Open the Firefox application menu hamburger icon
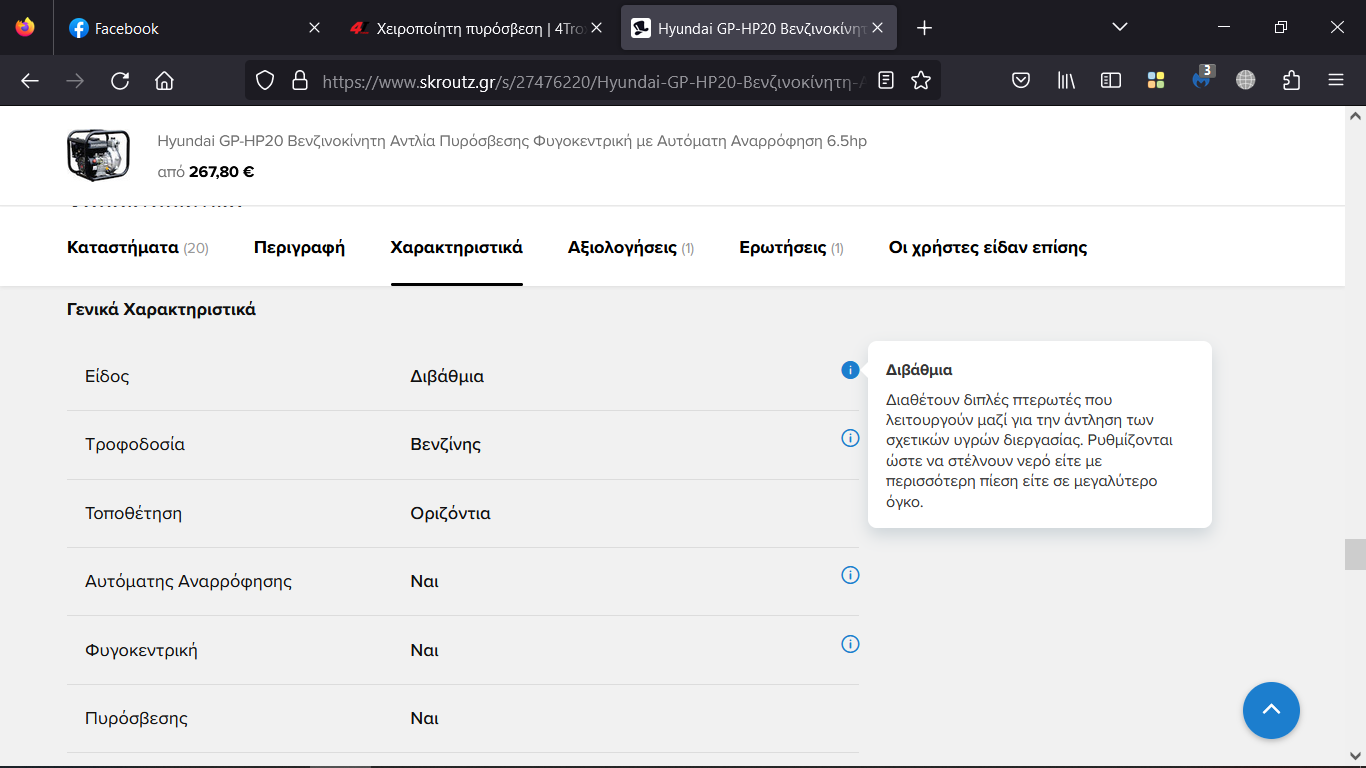1366x768 pixels. (x=1336, y=80)
